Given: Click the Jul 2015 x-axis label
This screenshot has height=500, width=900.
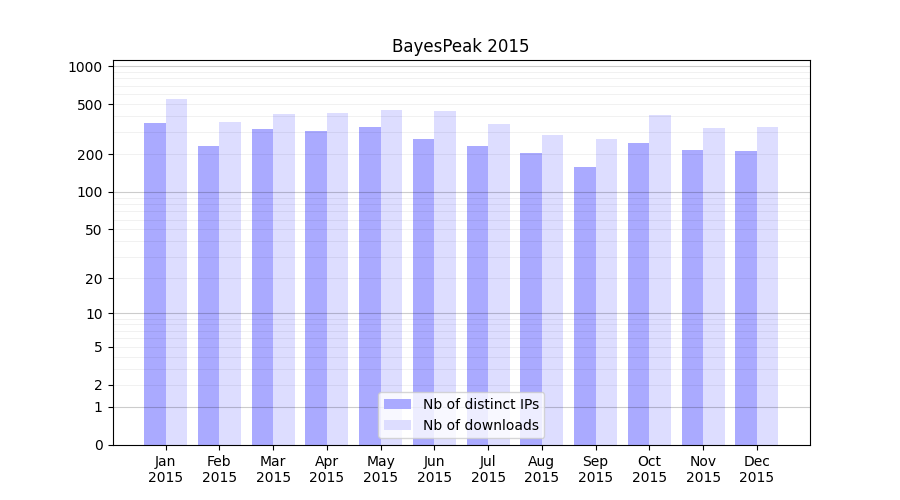Looking at the screenshot, I should [488, 469].
